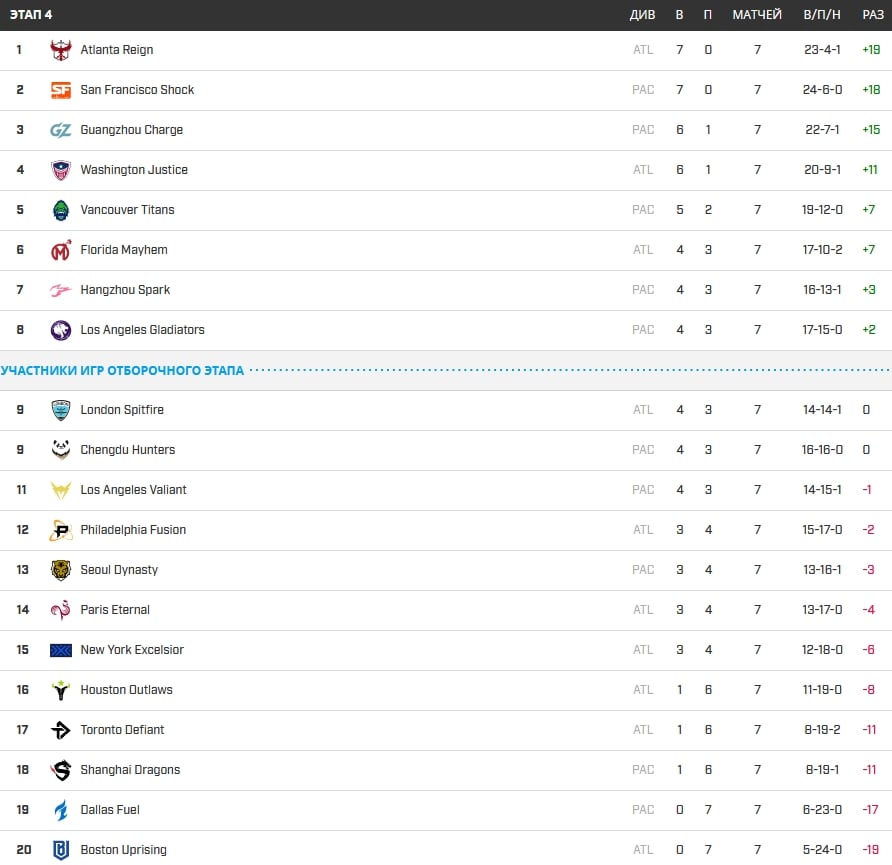Click the Guangzhou Charge logo icon

[61, 130]
